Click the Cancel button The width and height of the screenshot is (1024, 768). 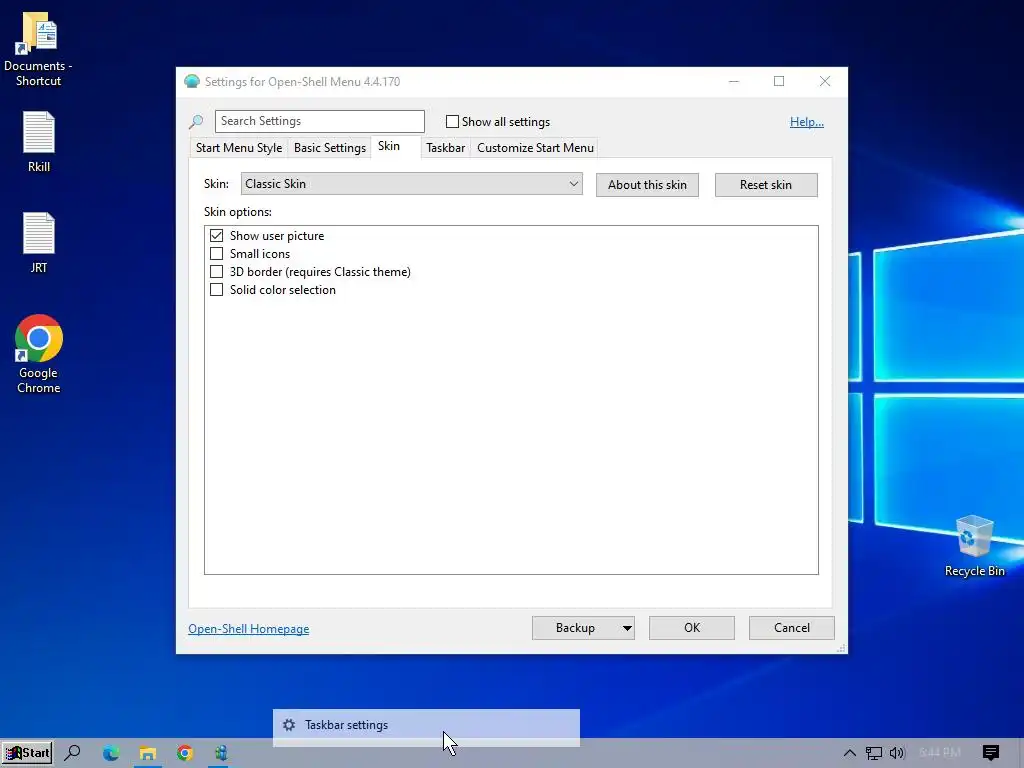pos(792,628)
